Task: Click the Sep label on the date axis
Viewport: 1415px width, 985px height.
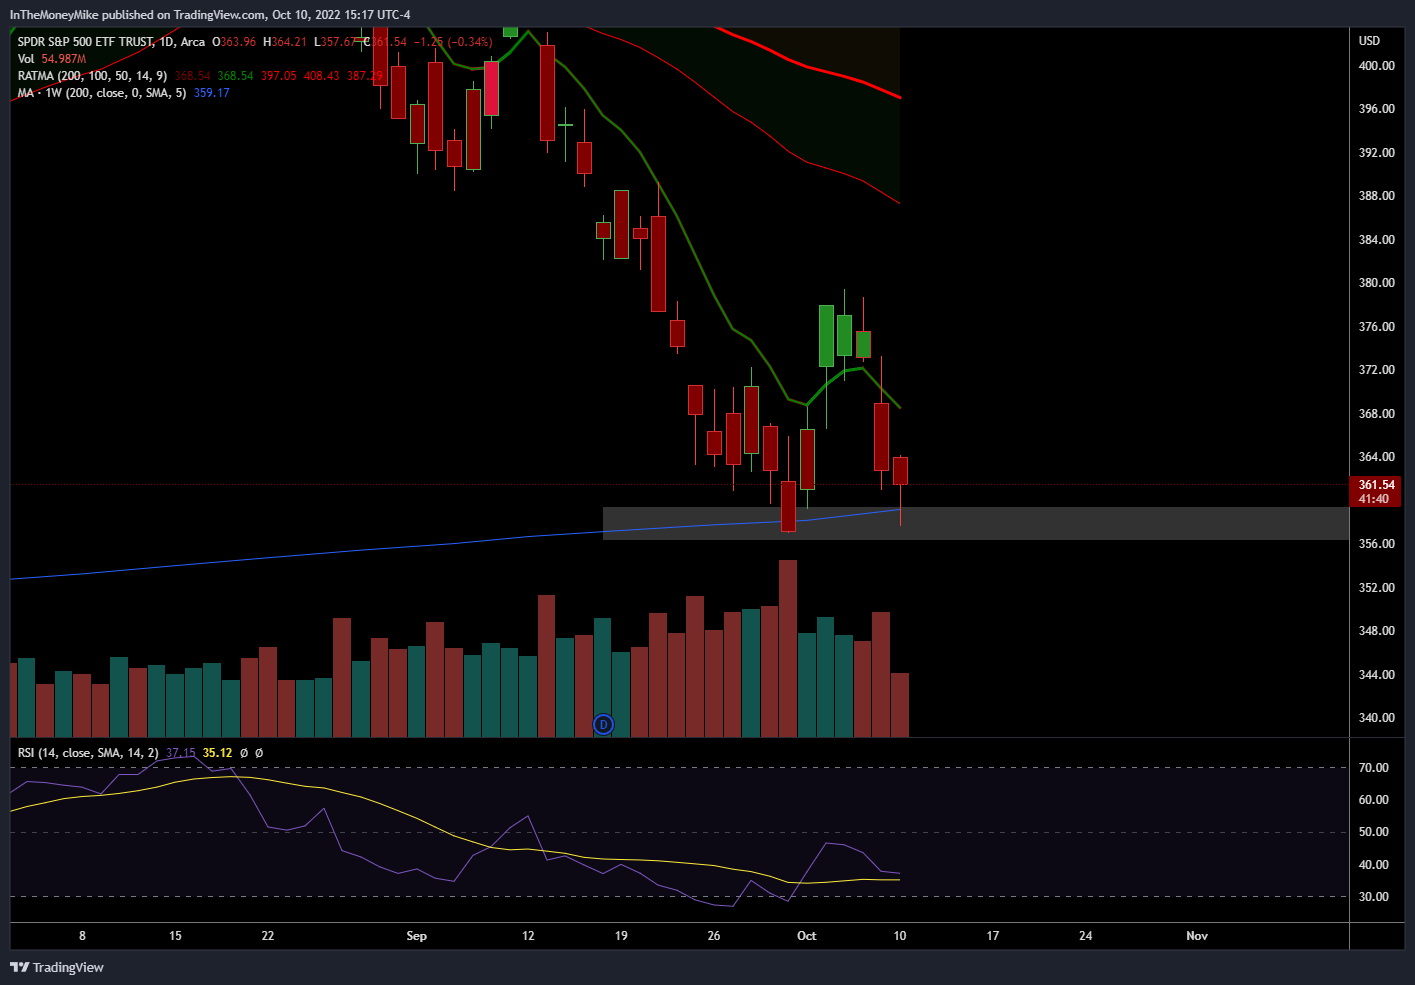Action: (x=417, y=936)
